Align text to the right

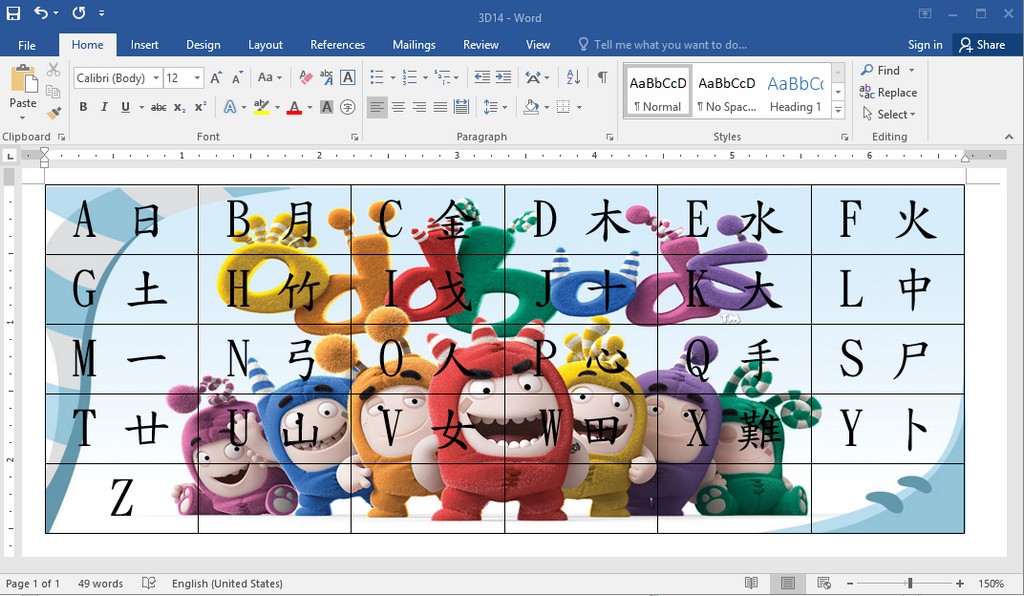pyautogui.click(x=419, y=107)
